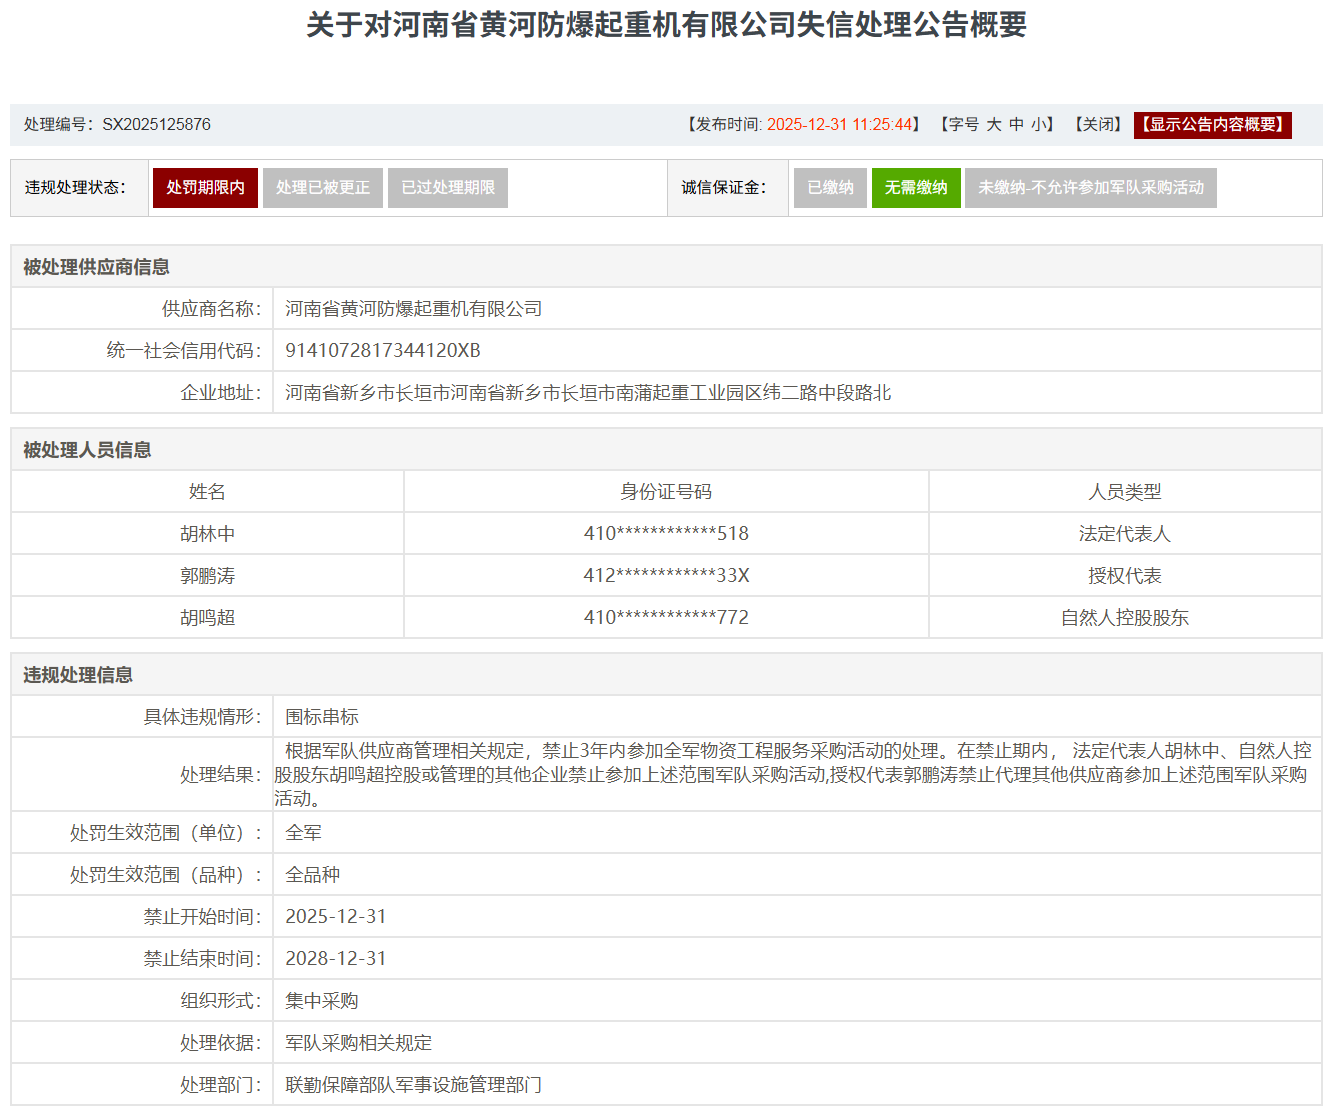Click the 身份证号码 column header

[666, 492]
